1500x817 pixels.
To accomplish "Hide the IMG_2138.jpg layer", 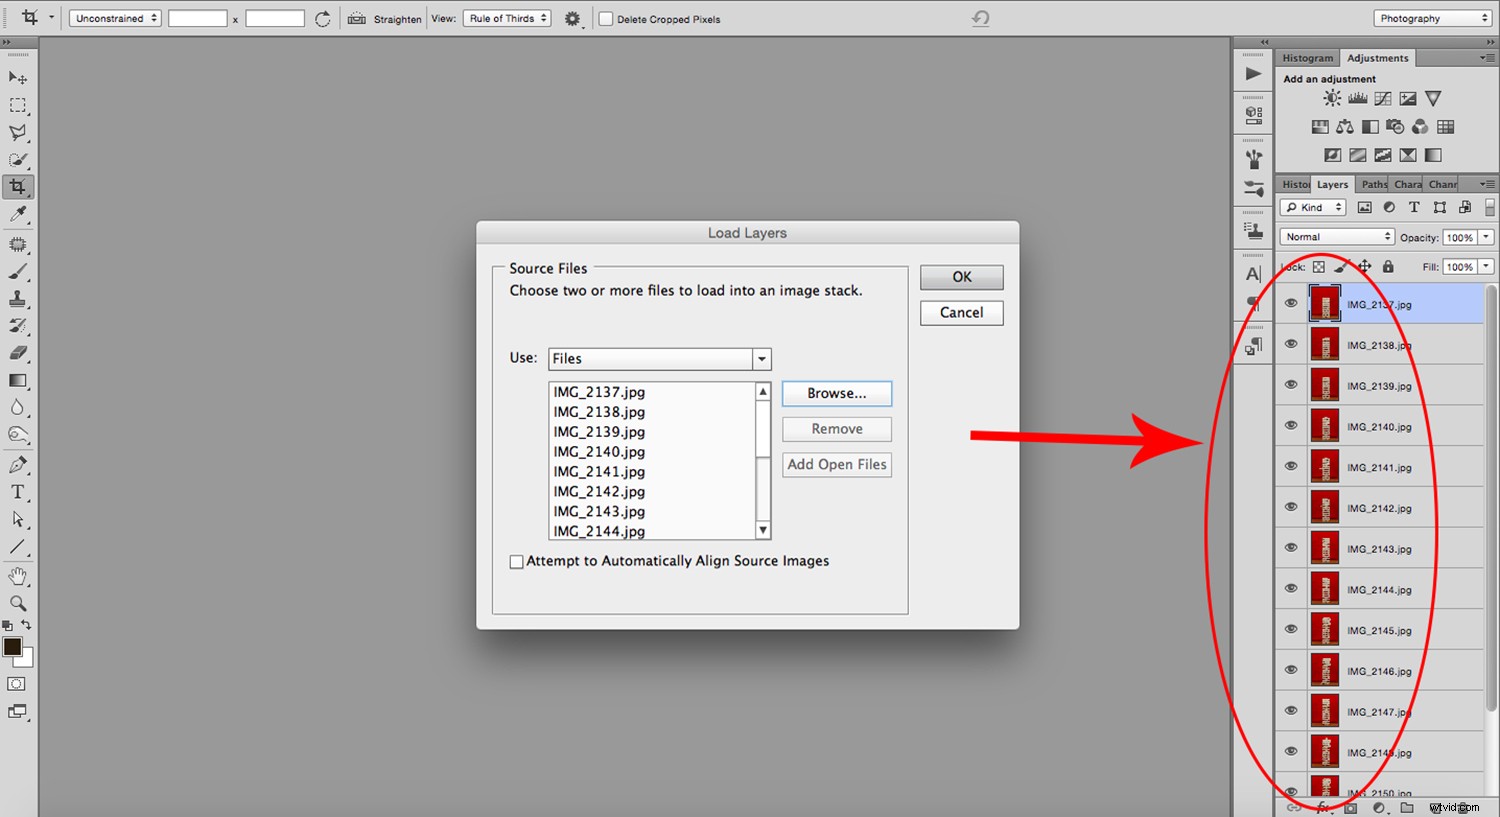I will (x=1291, y=344).
